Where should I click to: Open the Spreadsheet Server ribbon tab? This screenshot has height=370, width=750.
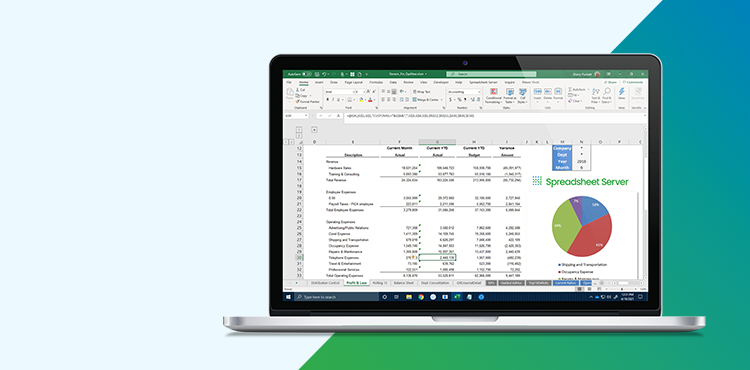coord(483,82)
